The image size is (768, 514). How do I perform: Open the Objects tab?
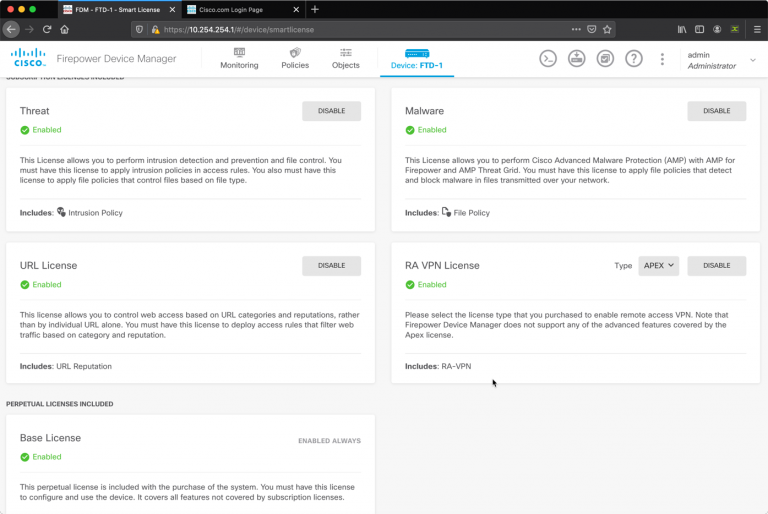(346, 59)
